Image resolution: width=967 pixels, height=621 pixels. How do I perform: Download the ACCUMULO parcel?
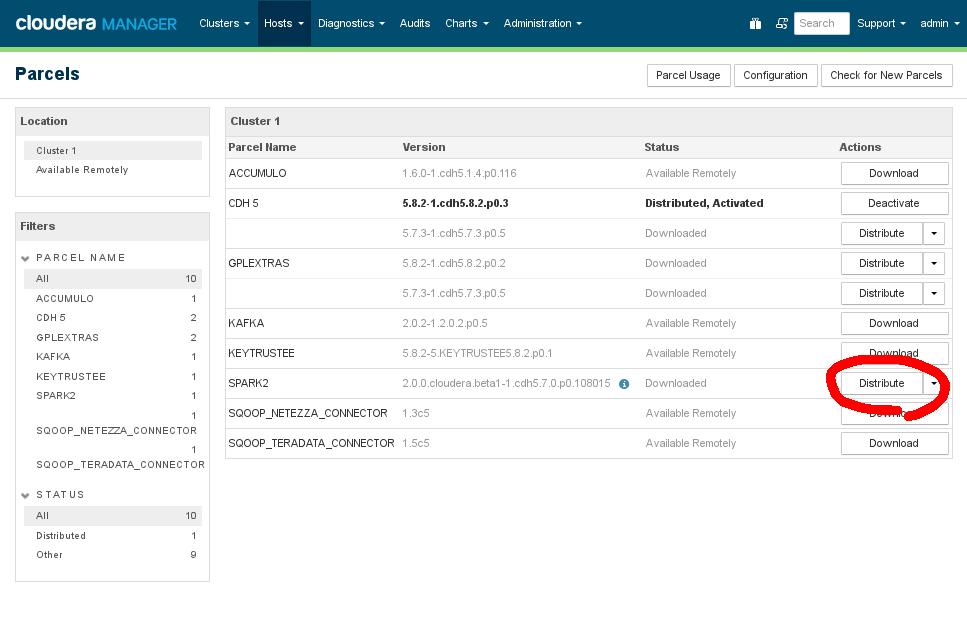pos(894,173)
